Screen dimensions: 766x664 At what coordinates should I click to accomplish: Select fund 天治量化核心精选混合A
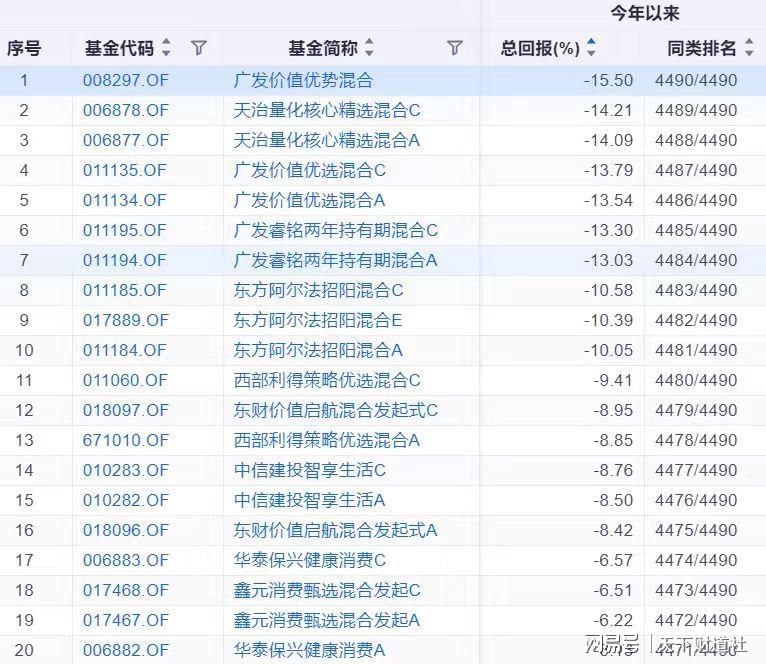(x=327, y=140)
